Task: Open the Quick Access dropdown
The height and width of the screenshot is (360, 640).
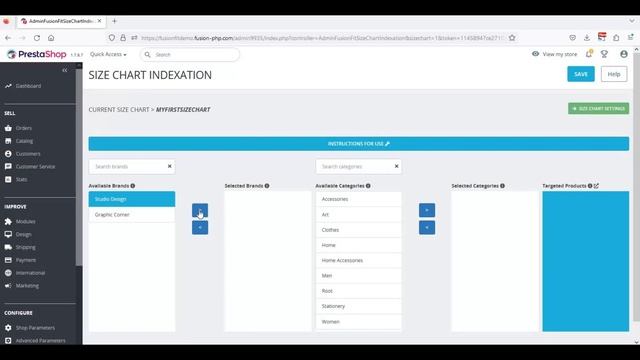Action: tap(108, 54)
